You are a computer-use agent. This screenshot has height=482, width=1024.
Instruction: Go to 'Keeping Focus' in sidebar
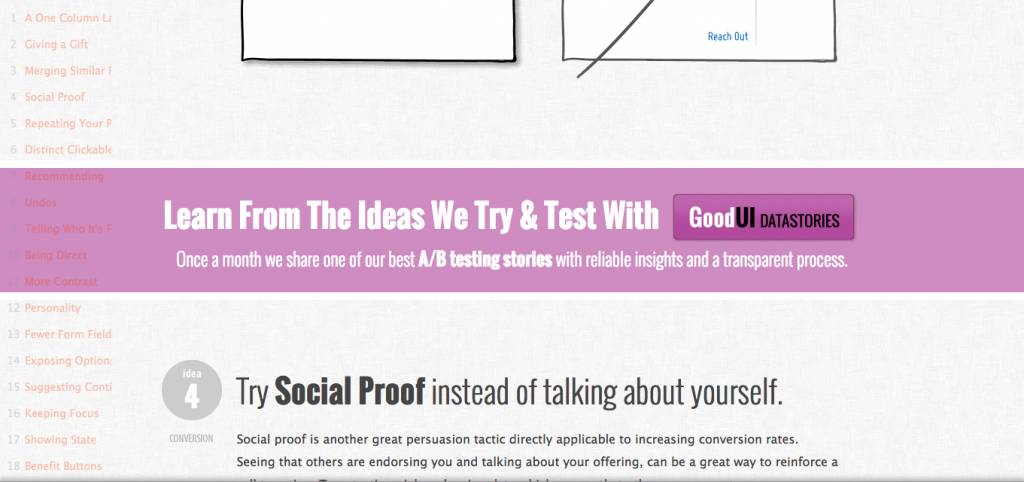(x=60, y=413)
